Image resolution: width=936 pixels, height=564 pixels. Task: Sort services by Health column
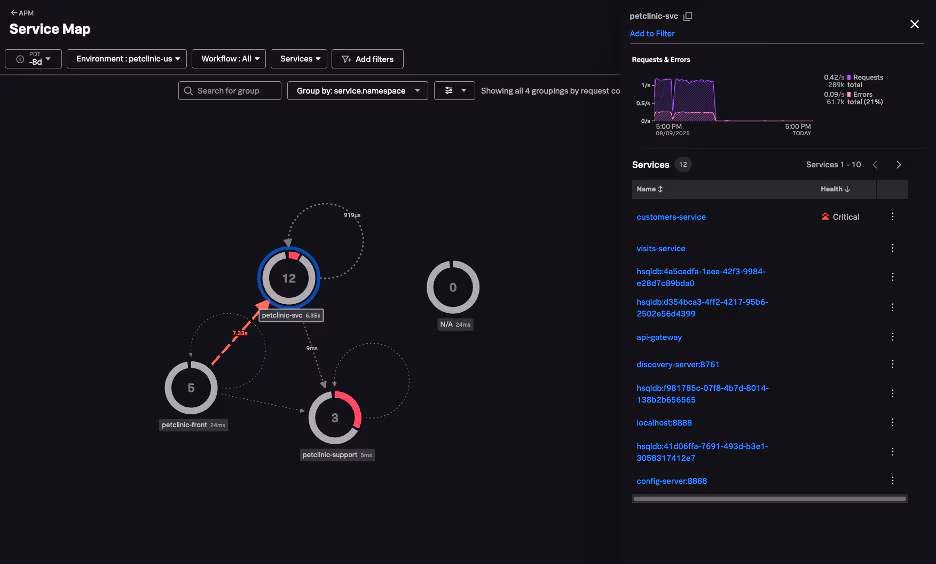click(x=835, y=189)
